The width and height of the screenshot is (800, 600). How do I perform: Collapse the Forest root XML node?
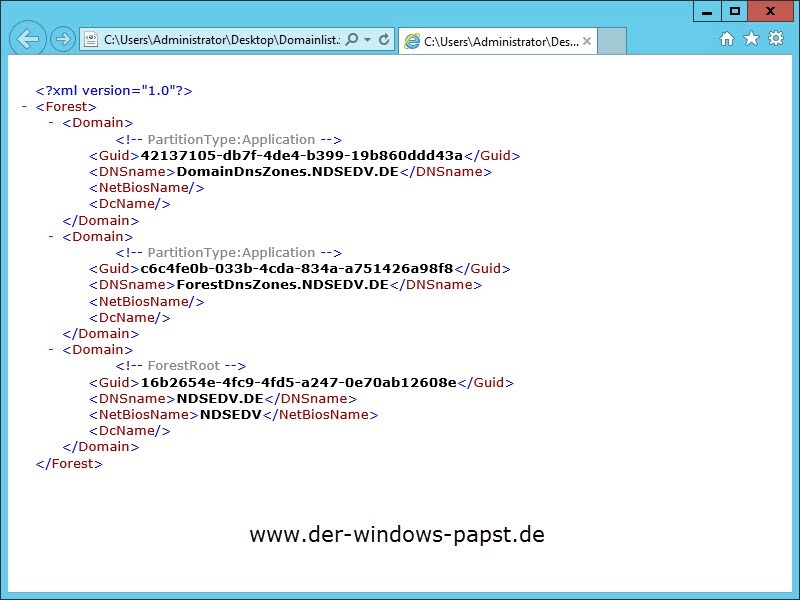coord(24,107)
